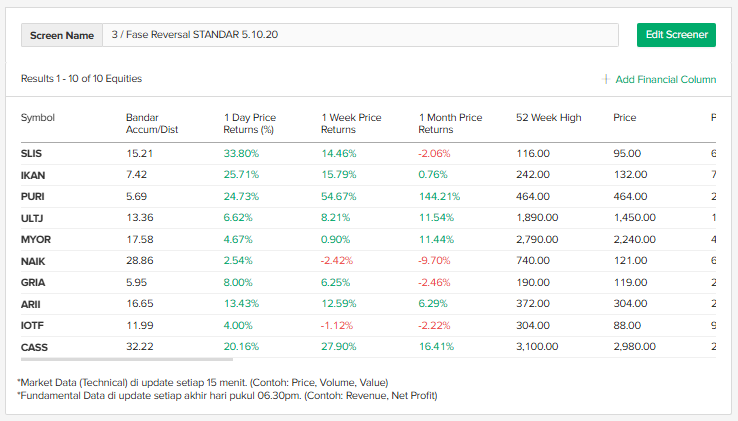Click the Add Financial Column link

pyautogui.click(x=666, y=79)
